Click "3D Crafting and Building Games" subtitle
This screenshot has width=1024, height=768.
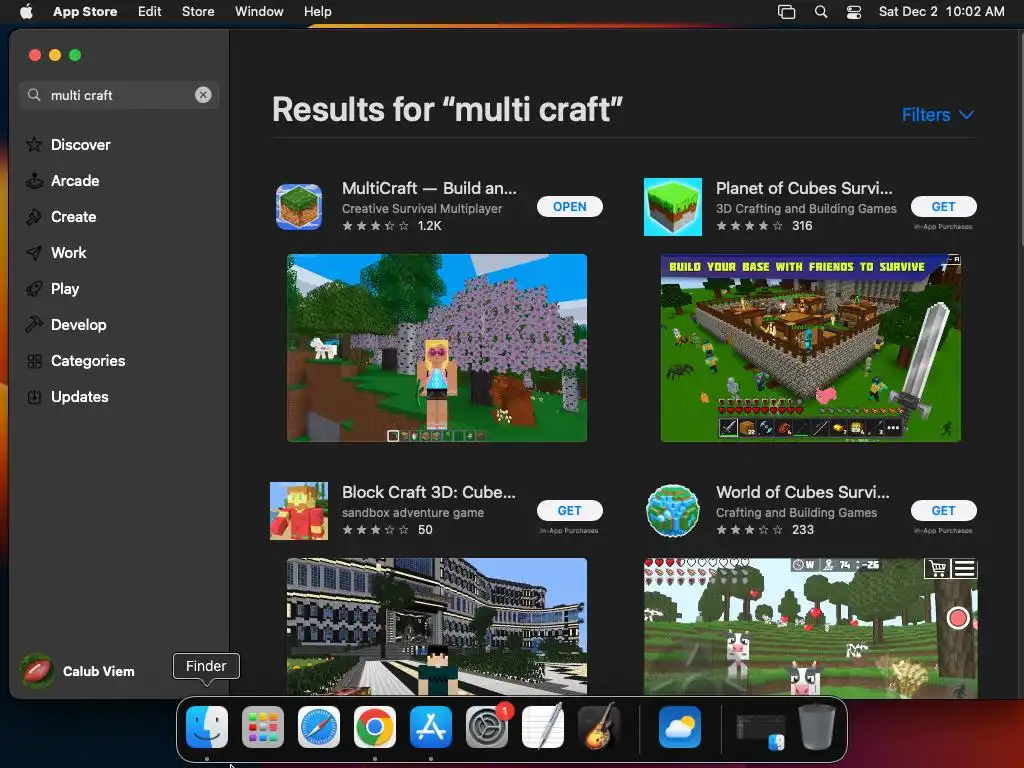pyautogui.click(x=806, y=208)
